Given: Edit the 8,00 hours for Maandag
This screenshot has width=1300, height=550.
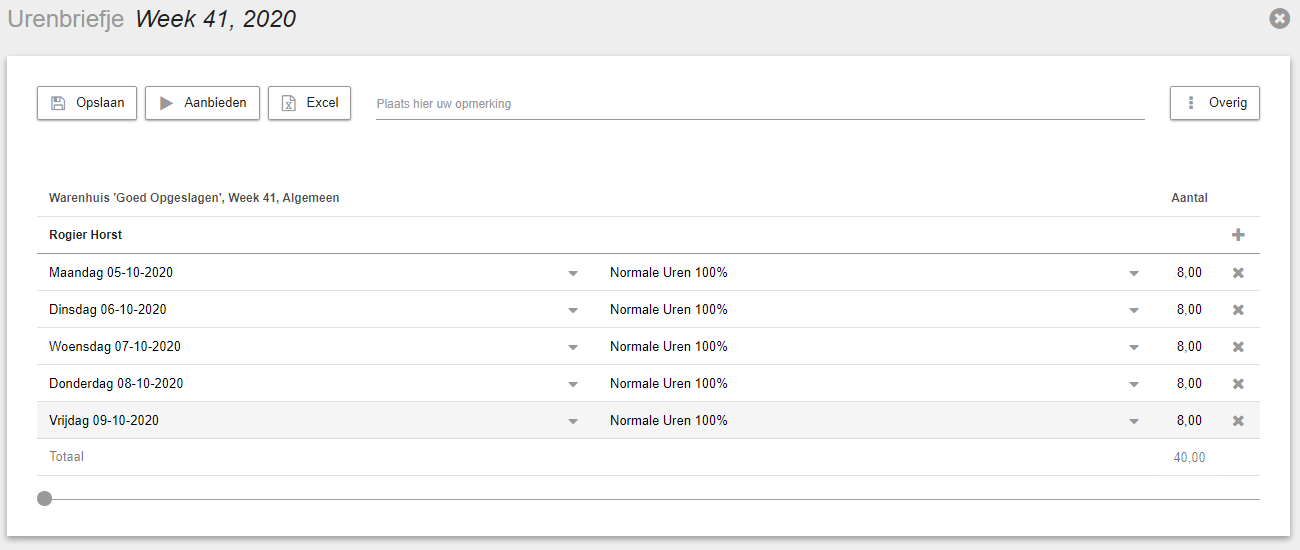Looking at the screenshot, I should click(x=1189, y=273).
